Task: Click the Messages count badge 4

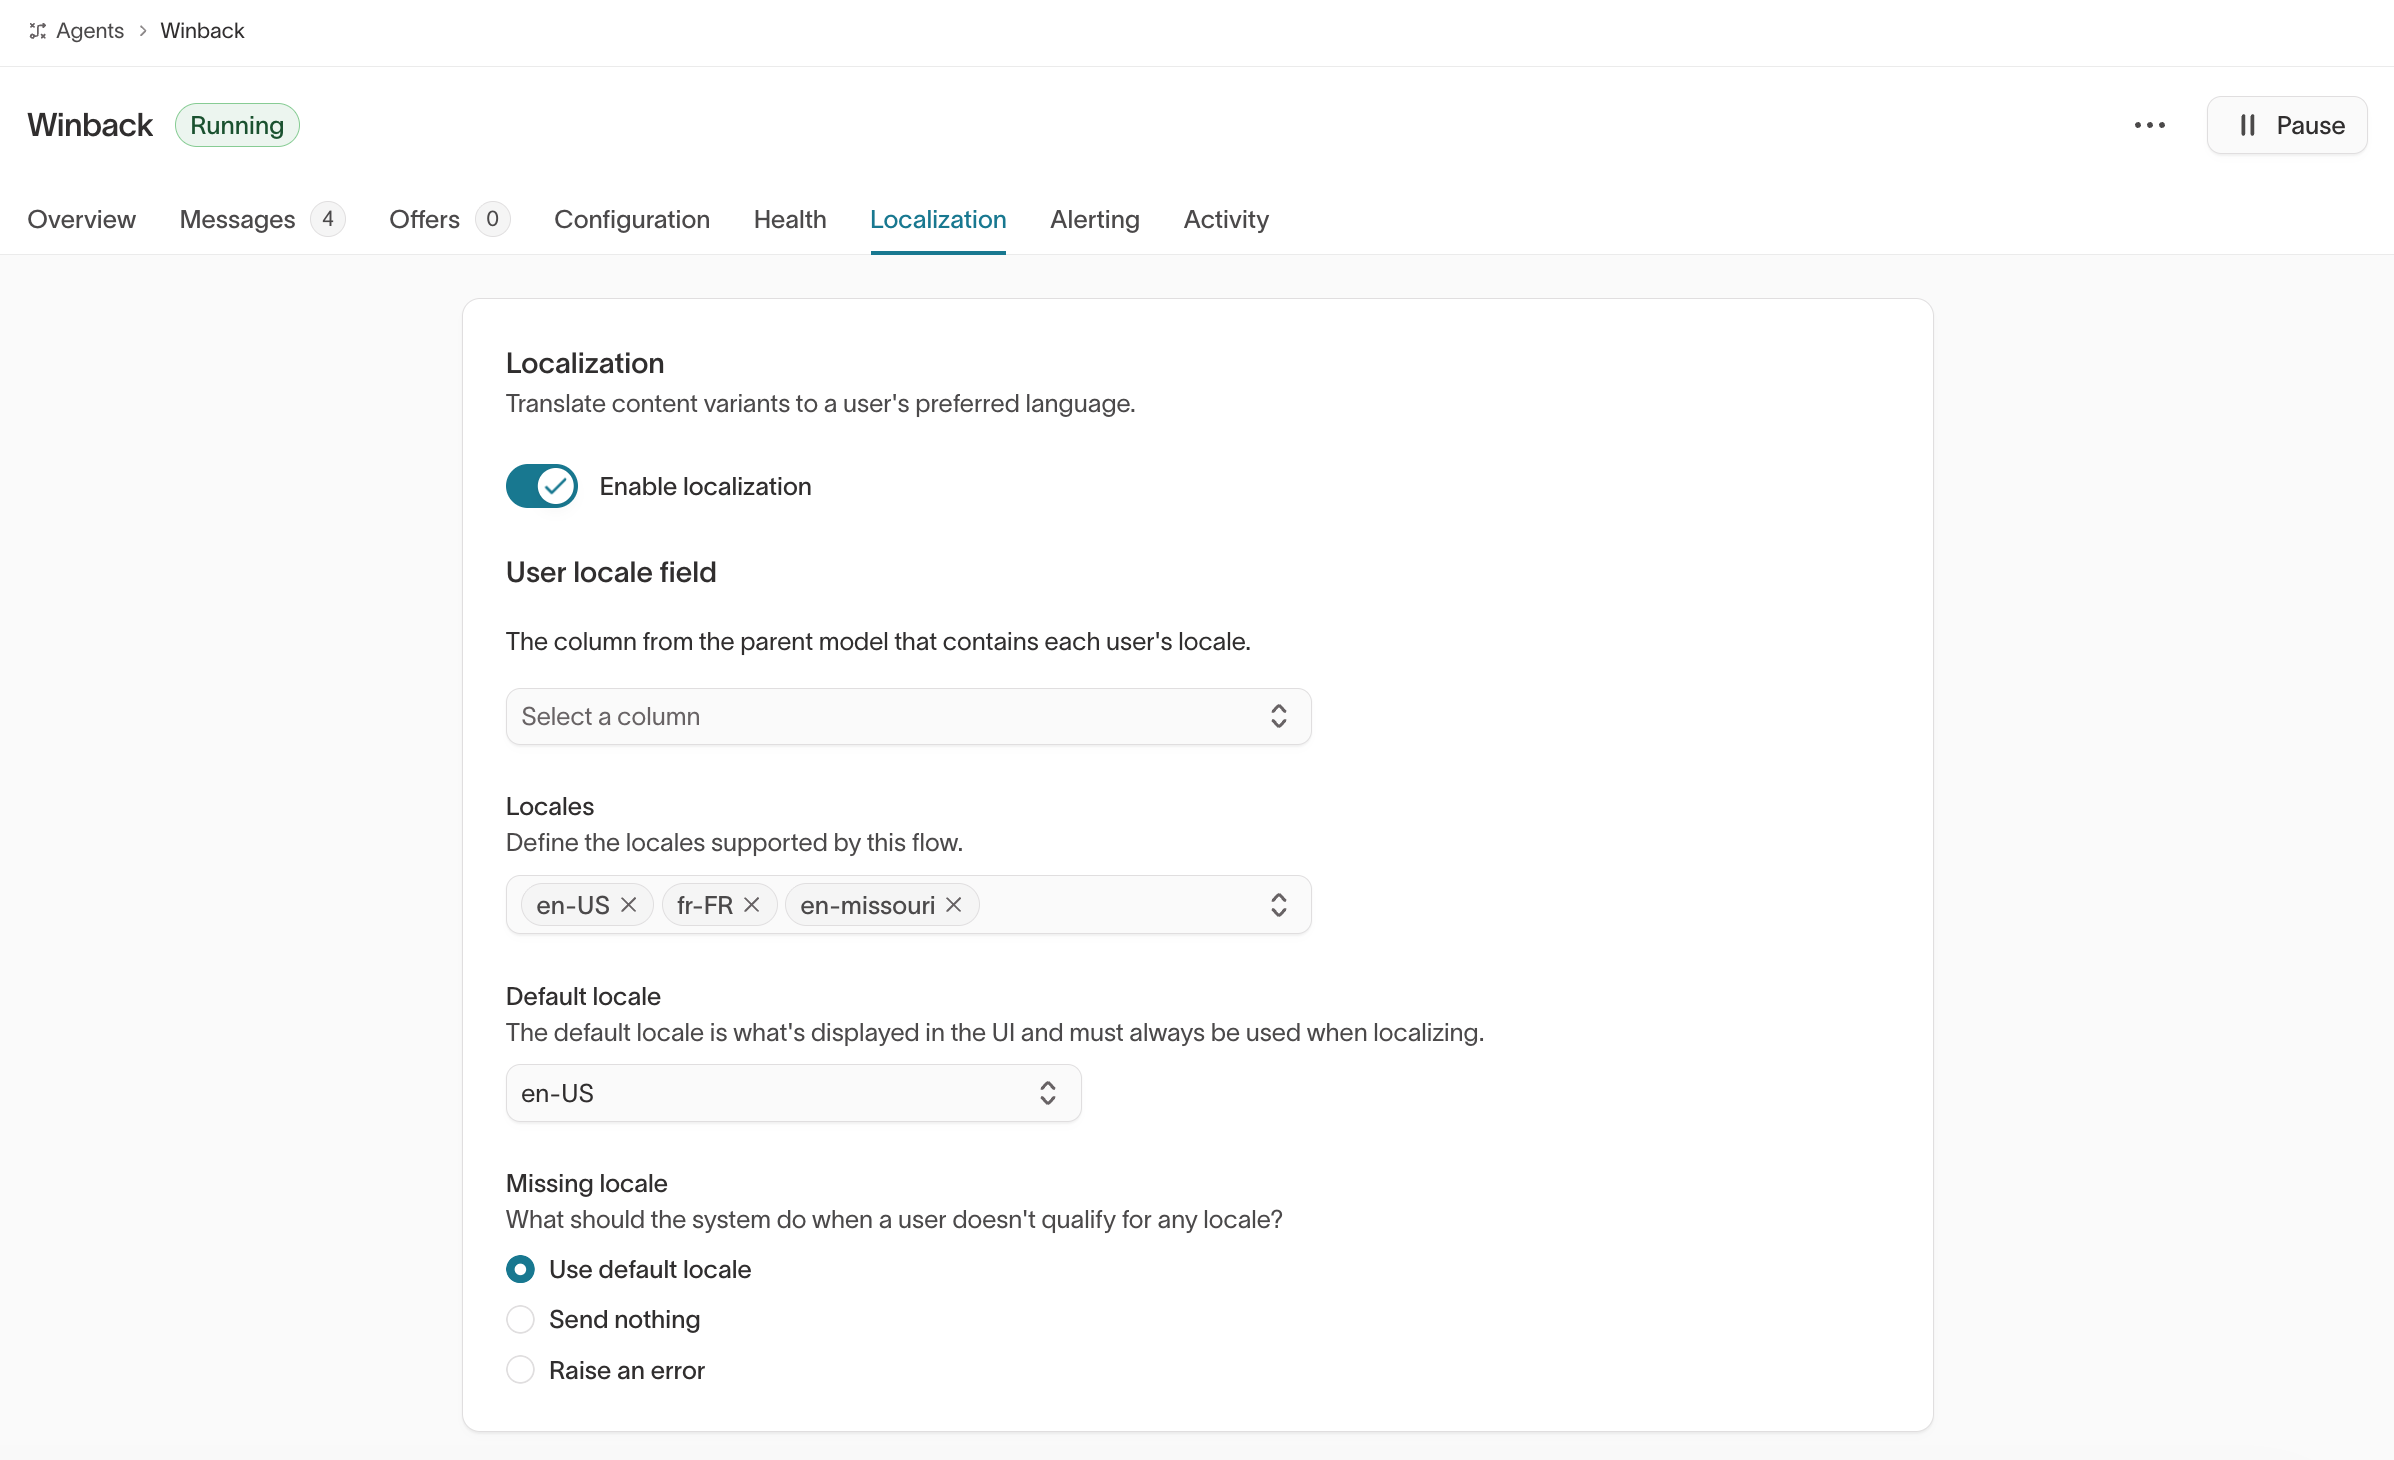Action: [x=328, y=219]
